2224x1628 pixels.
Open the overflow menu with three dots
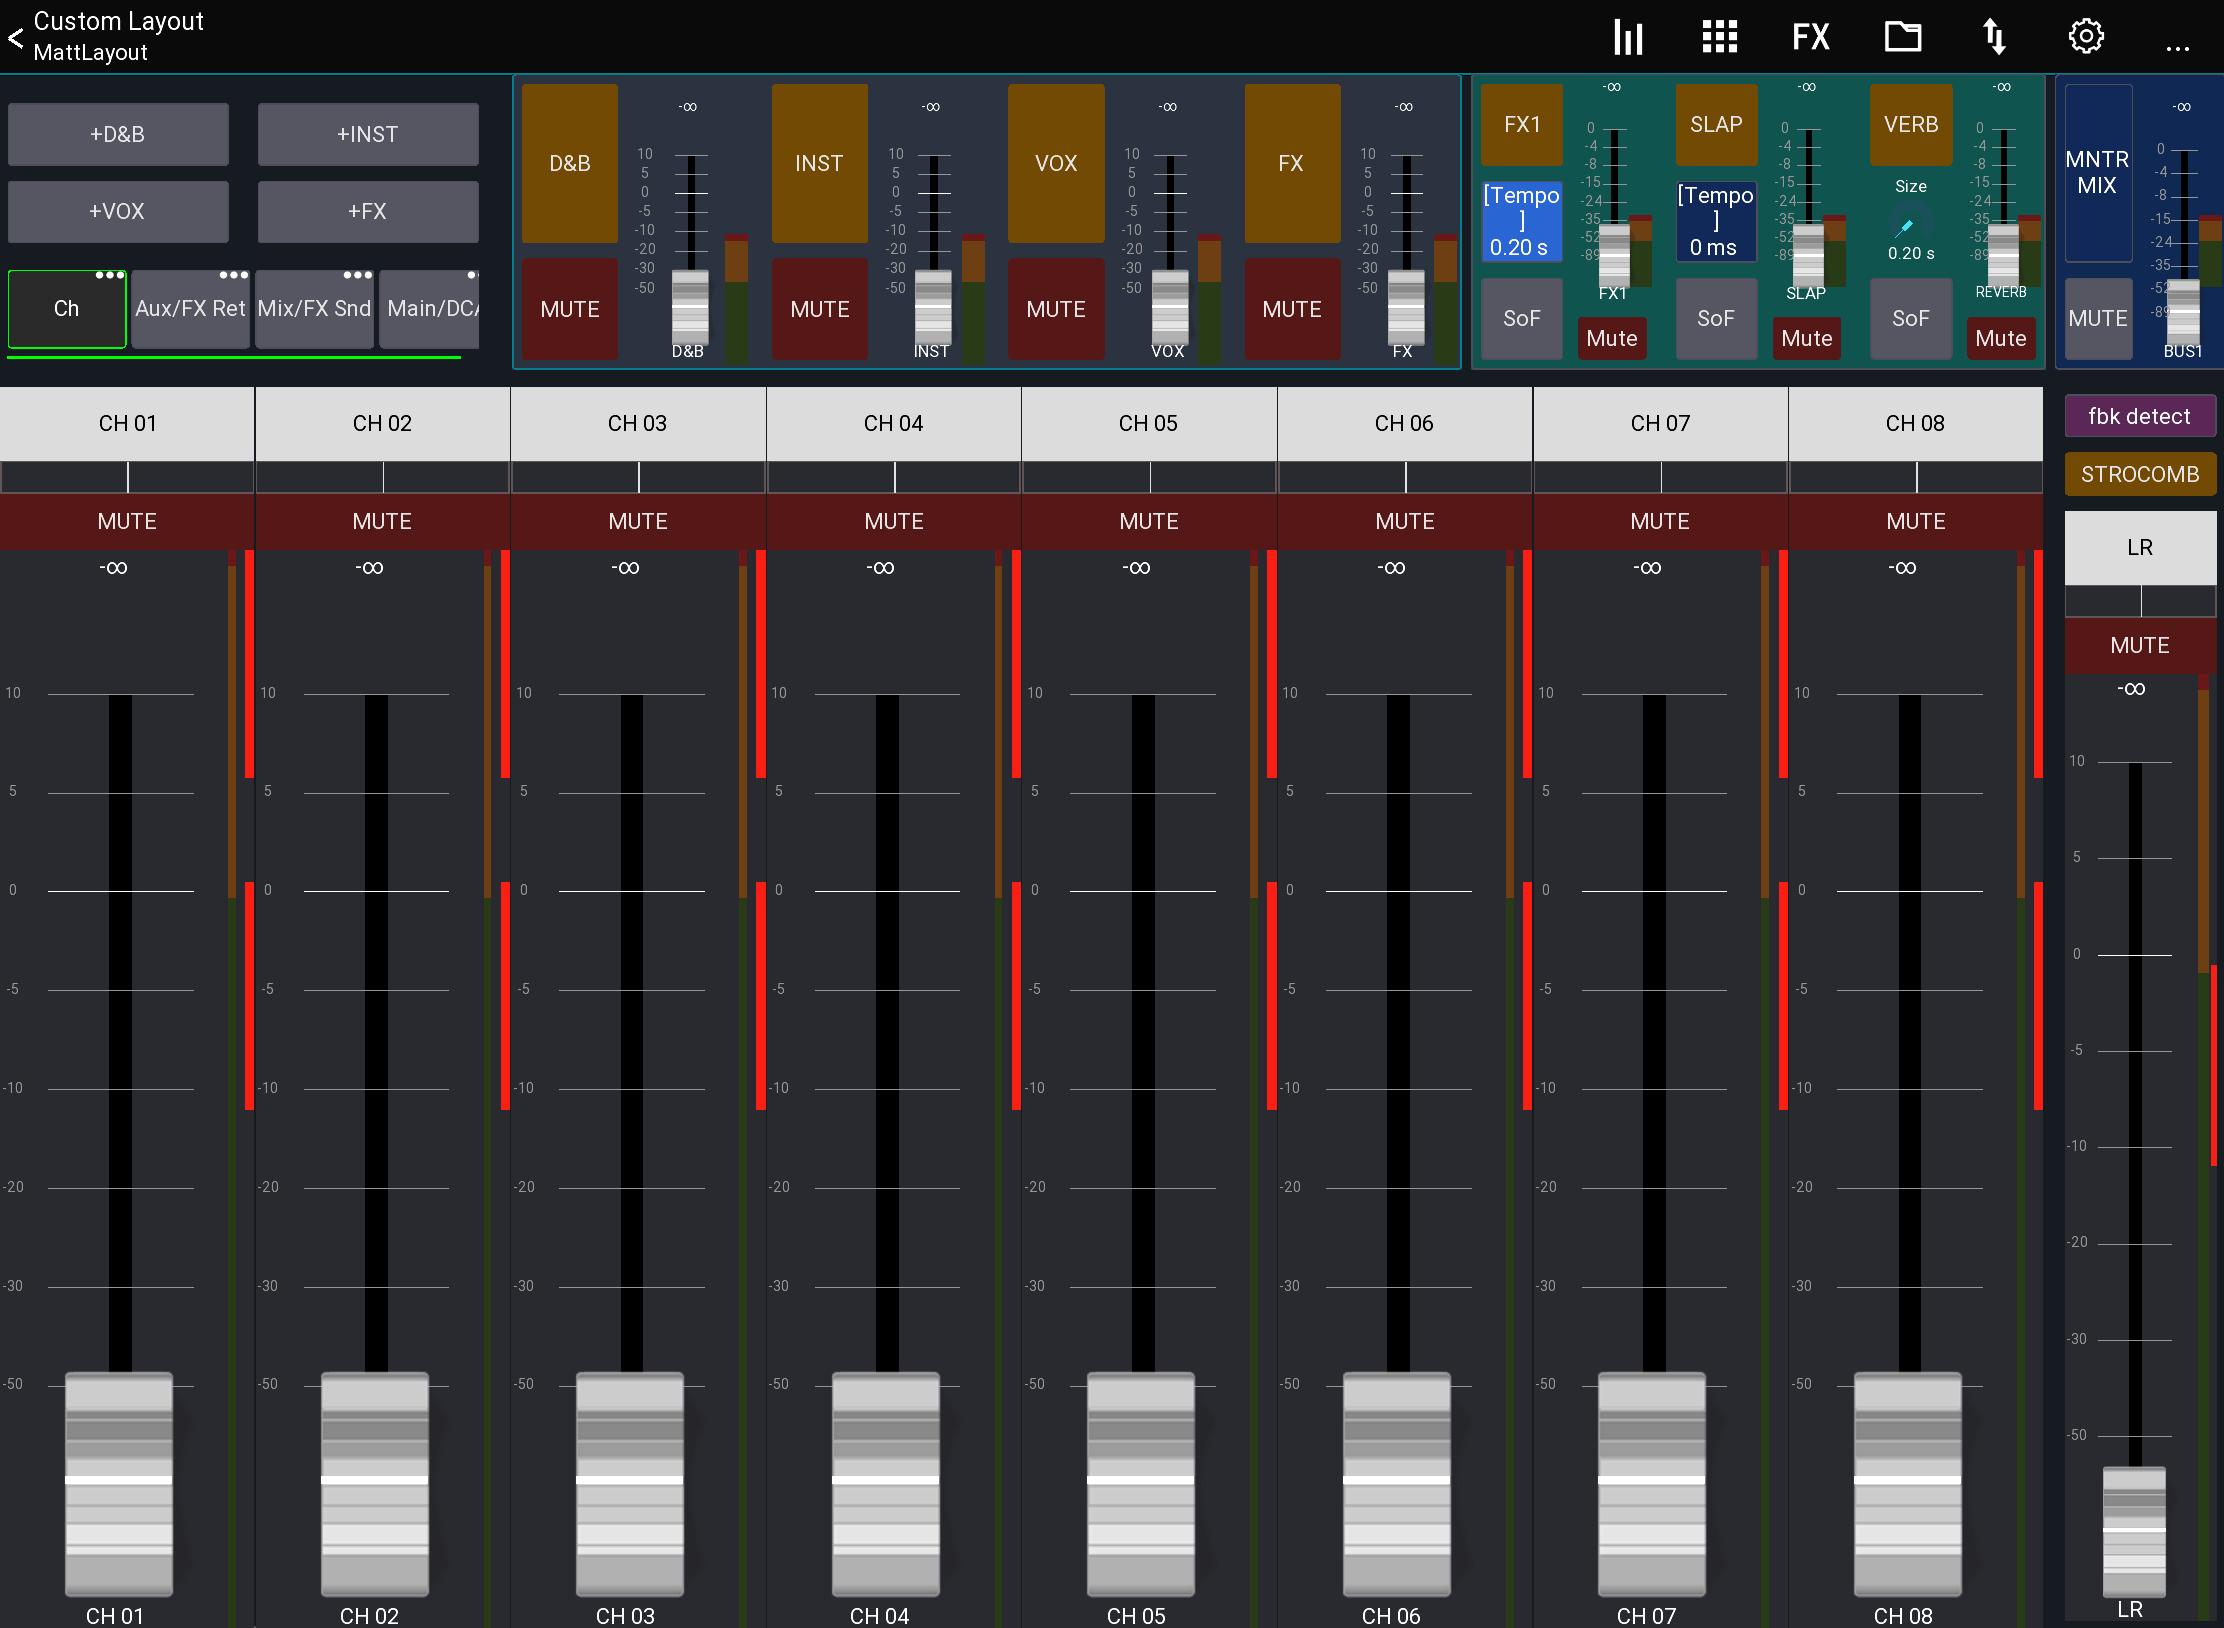(x=2178, y=45)
